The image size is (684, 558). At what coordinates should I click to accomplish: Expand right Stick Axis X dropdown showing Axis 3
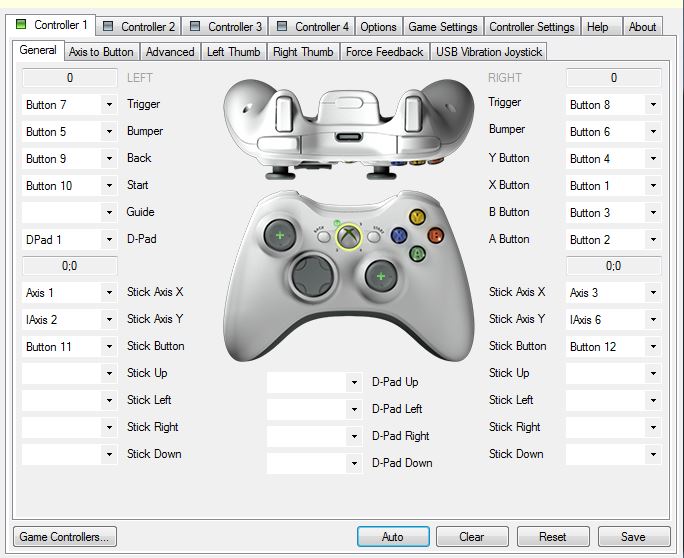coord(613,293)
